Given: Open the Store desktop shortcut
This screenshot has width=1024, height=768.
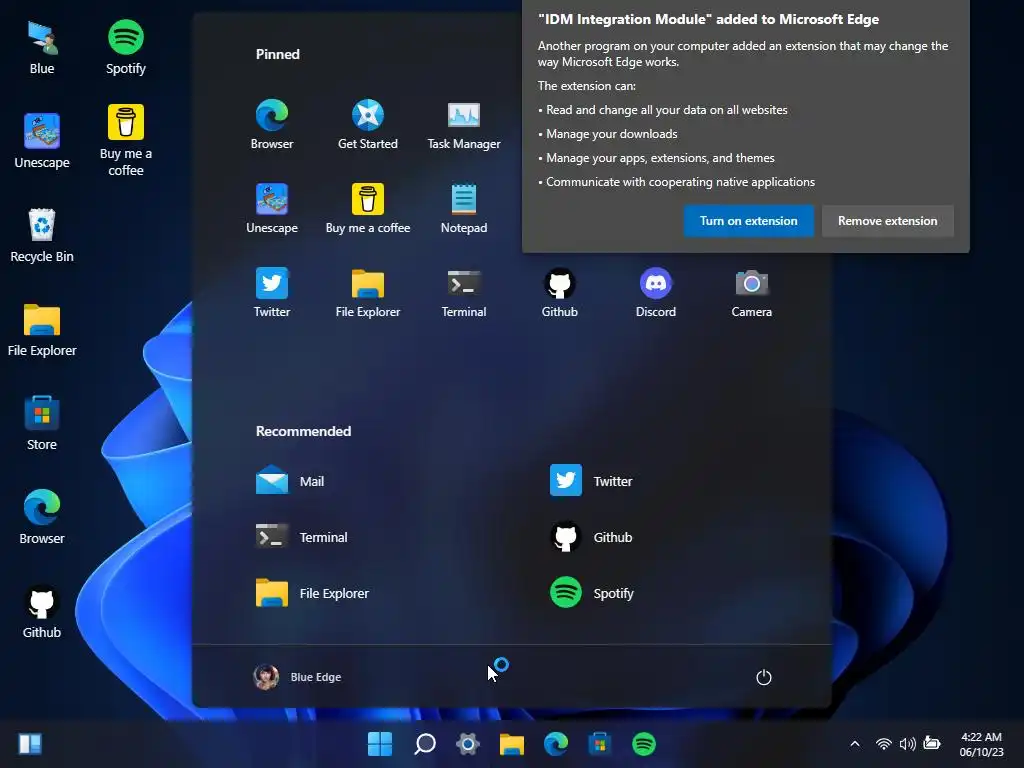Looking at the screenshot, I should click(42, 423).
